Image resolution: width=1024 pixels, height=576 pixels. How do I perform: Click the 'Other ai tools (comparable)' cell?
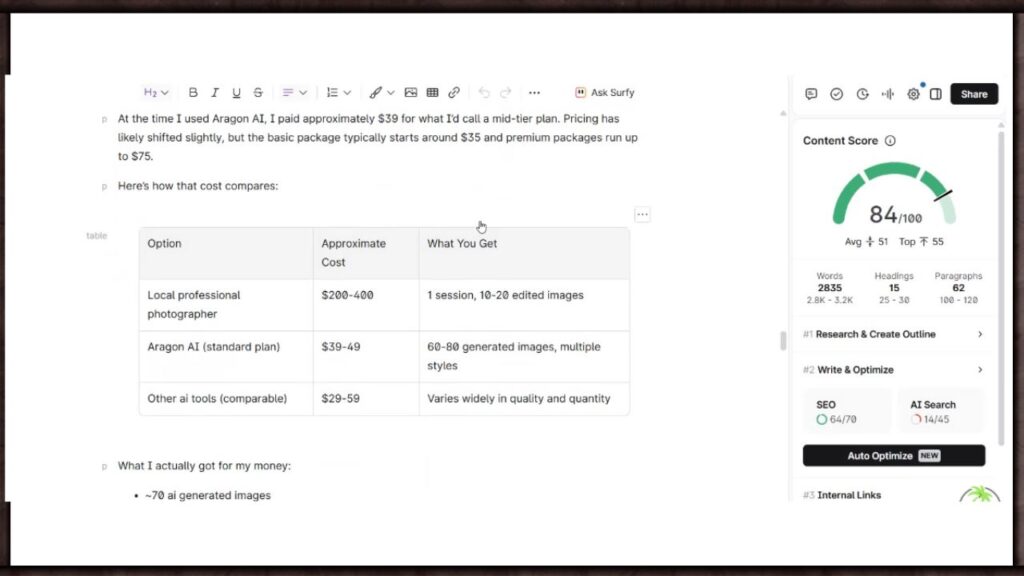pos(226,399)
